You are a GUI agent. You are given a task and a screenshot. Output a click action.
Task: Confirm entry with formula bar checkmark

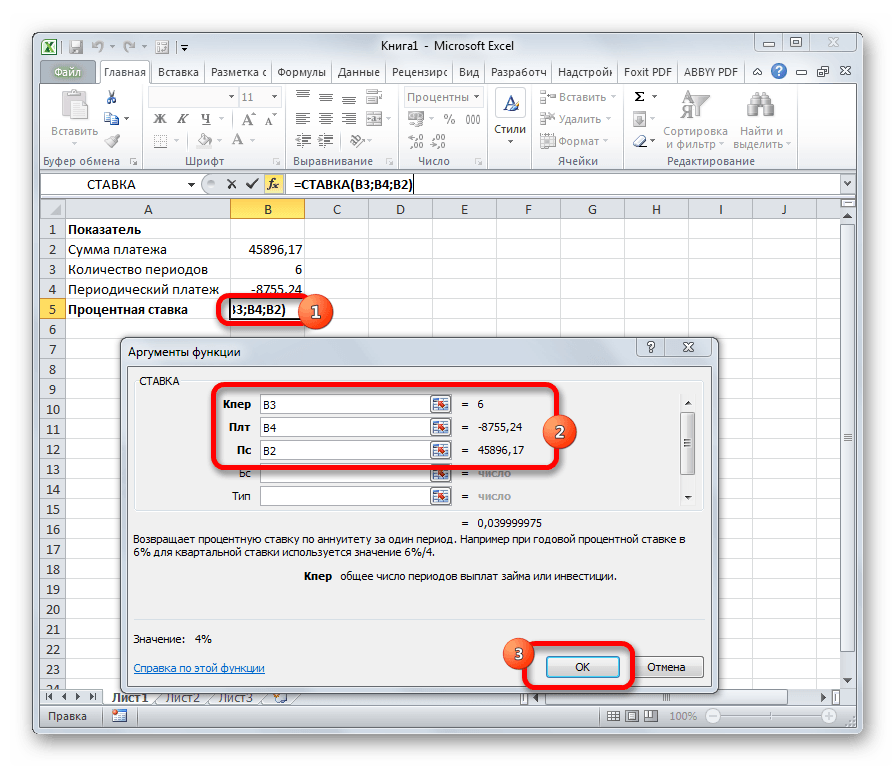[252, 184]
